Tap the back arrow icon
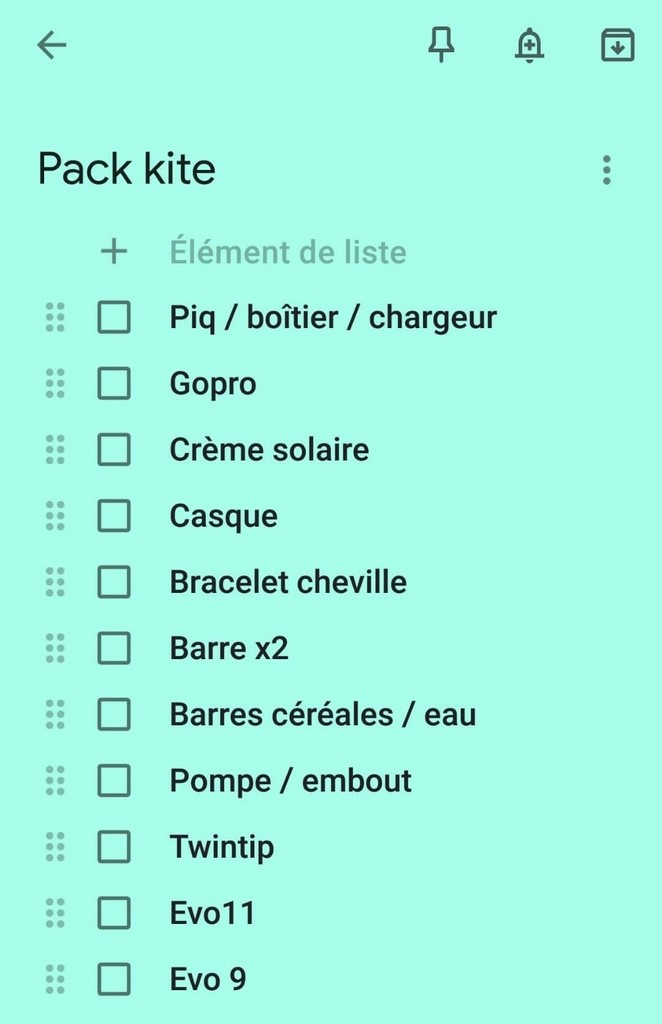Screen dimensions: 662x1024 pos(51,45)
